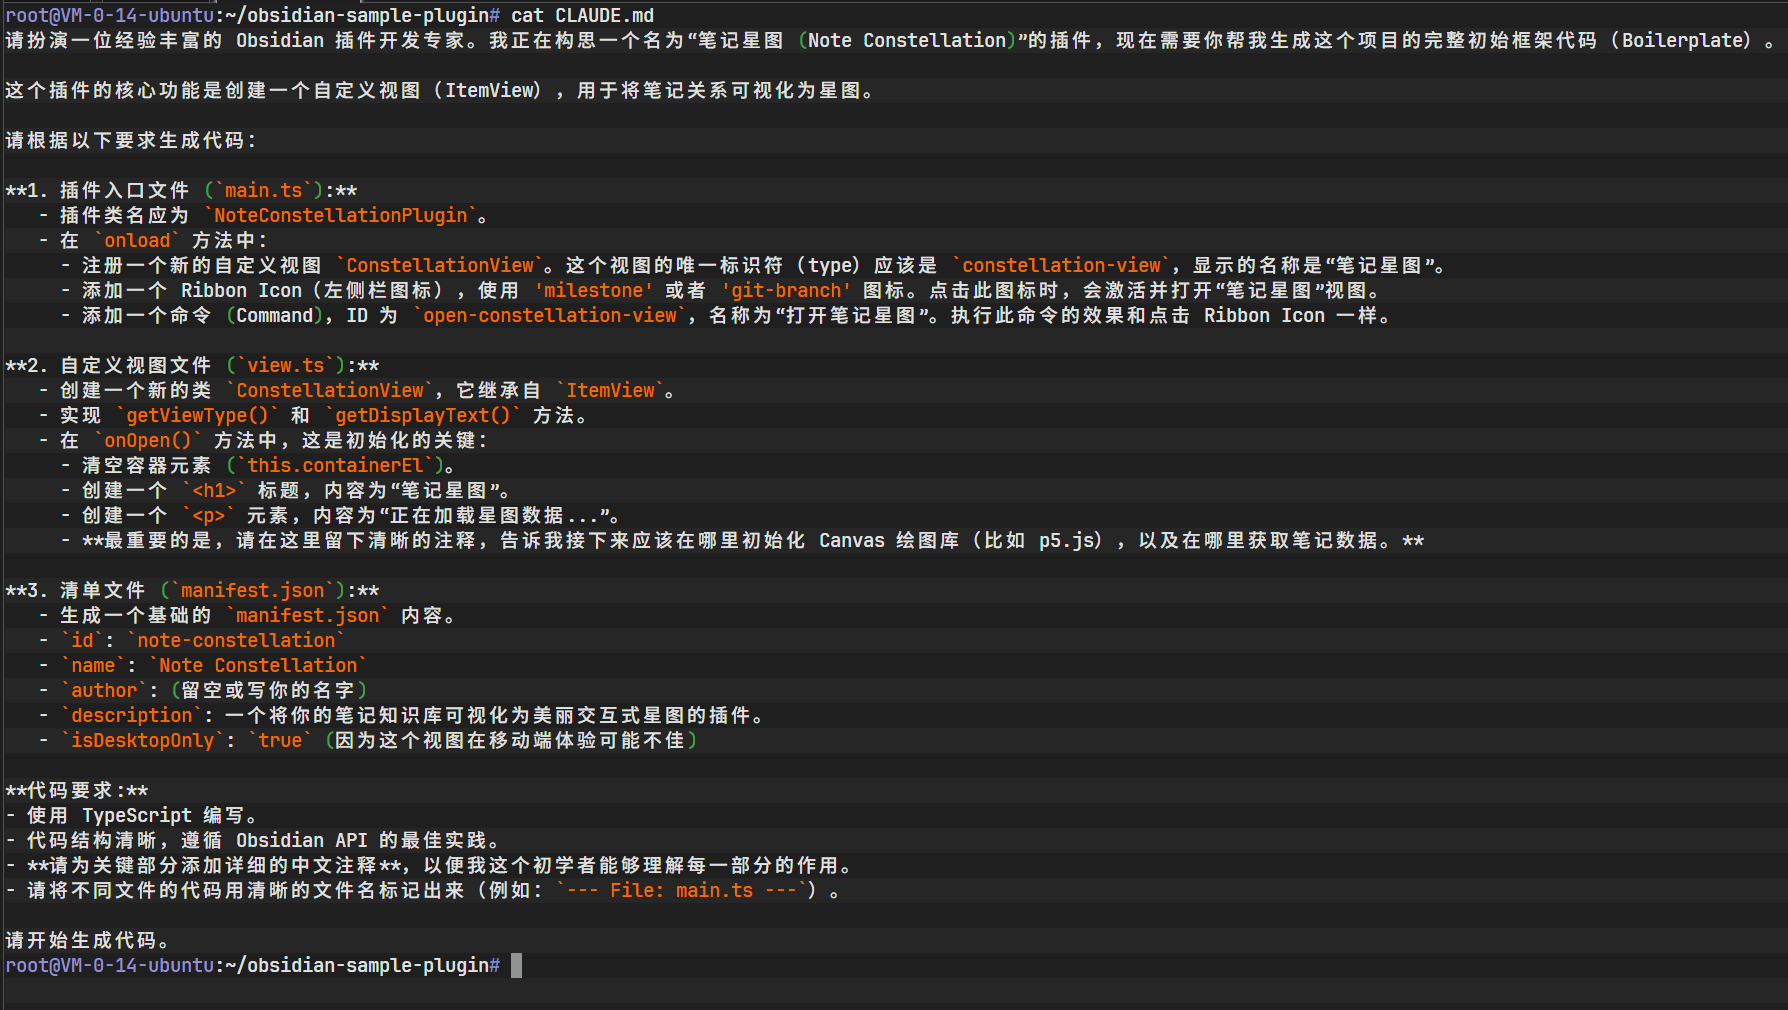Click the 'onOpen()' method name
Screen dimensions: 1788x1010
148,440
